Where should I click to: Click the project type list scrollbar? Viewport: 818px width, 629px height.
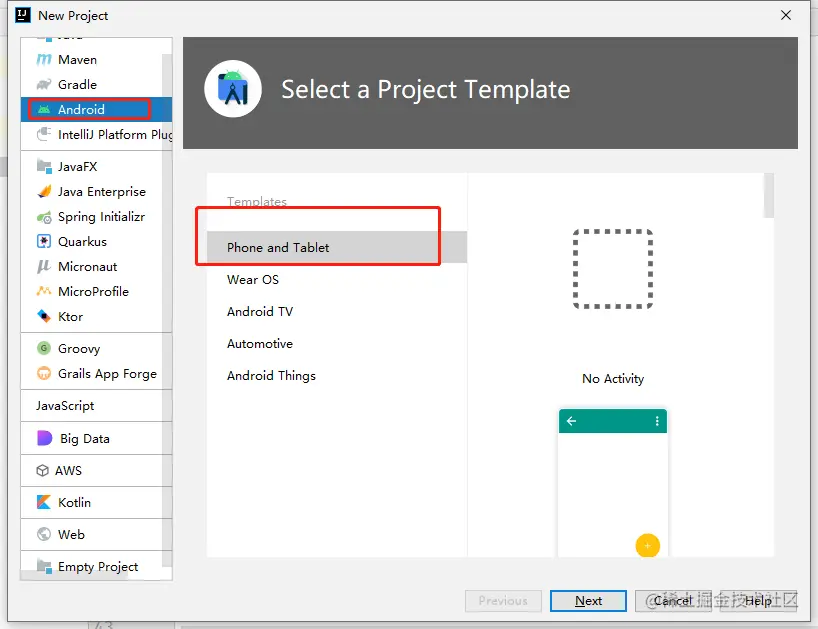[x=167, y=310]
